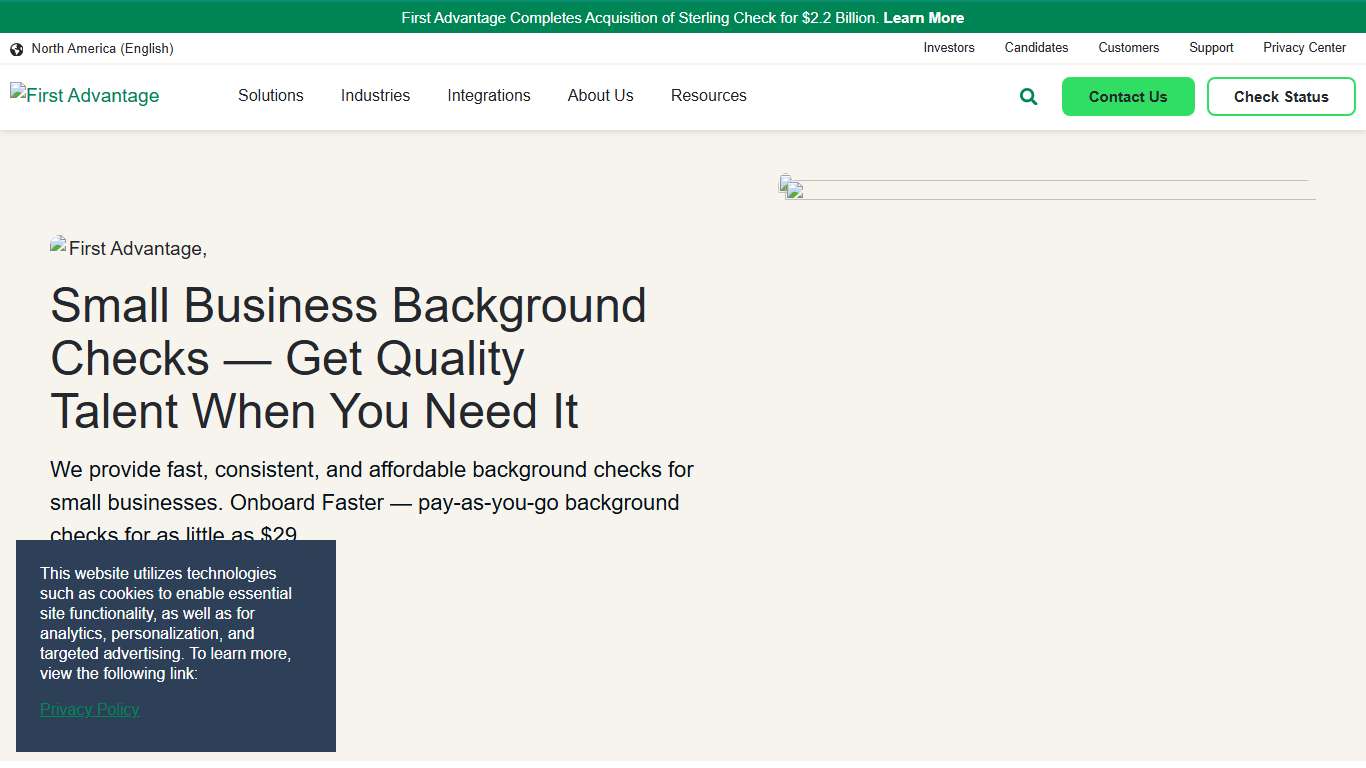
Task: Go to the Candidates section
Action: tap(1036, 47)
